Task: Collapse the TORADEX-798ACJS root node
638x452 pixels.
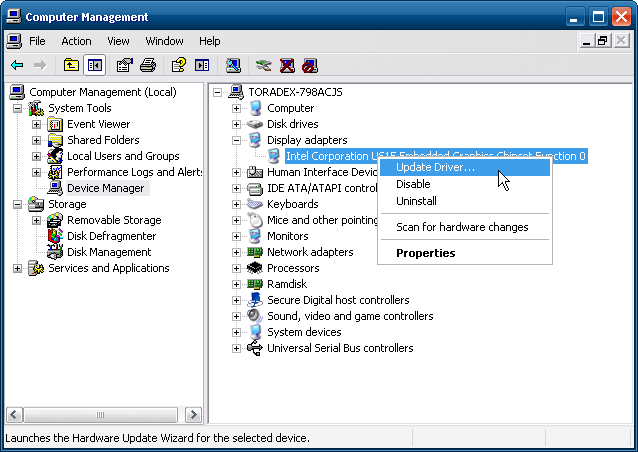Action: (218, 92)
